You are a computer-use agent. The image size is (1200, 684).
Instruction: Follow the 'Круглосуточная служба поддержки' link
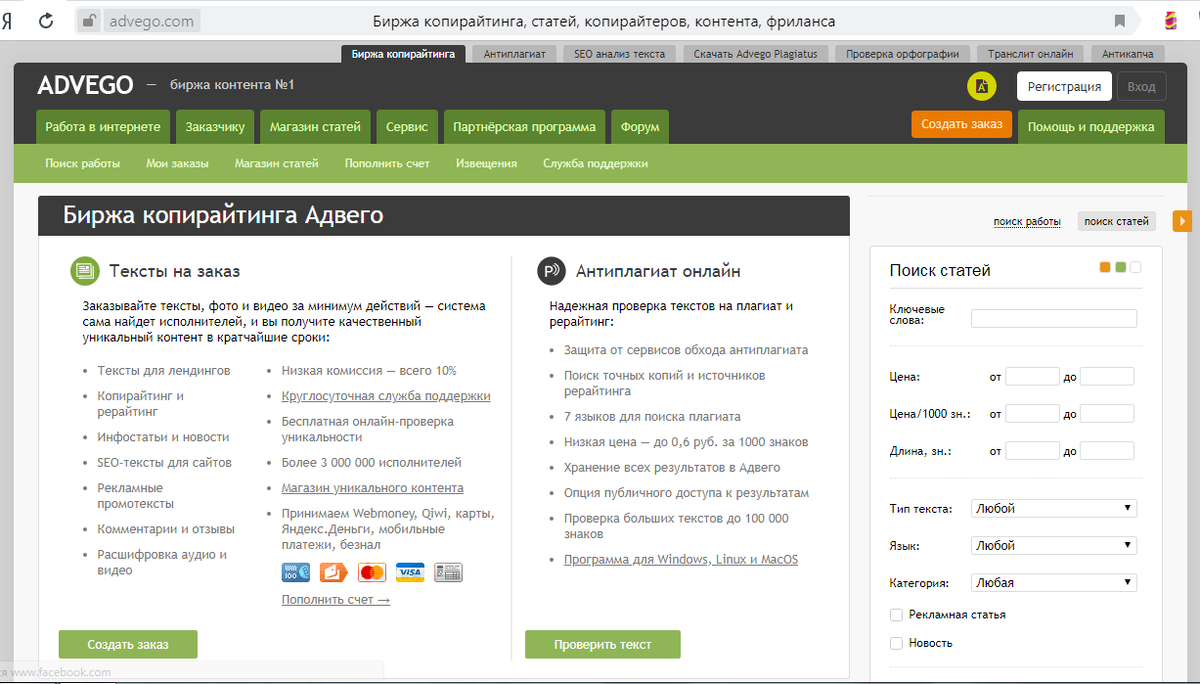[386, 396]
